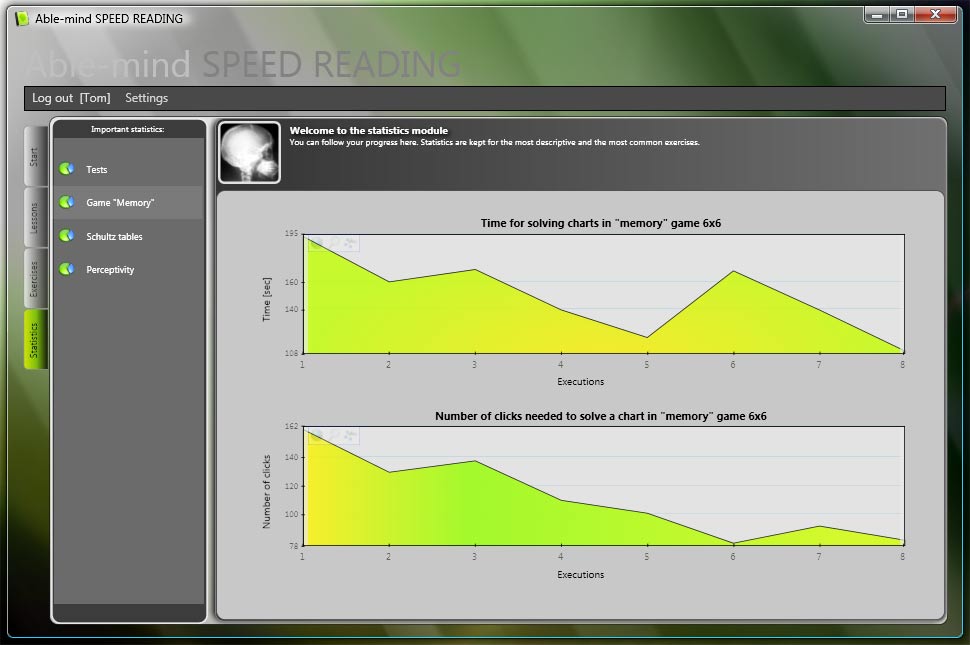Click the pie icon next to Perceptivity

pyautogui.click(x=67, y=269)
